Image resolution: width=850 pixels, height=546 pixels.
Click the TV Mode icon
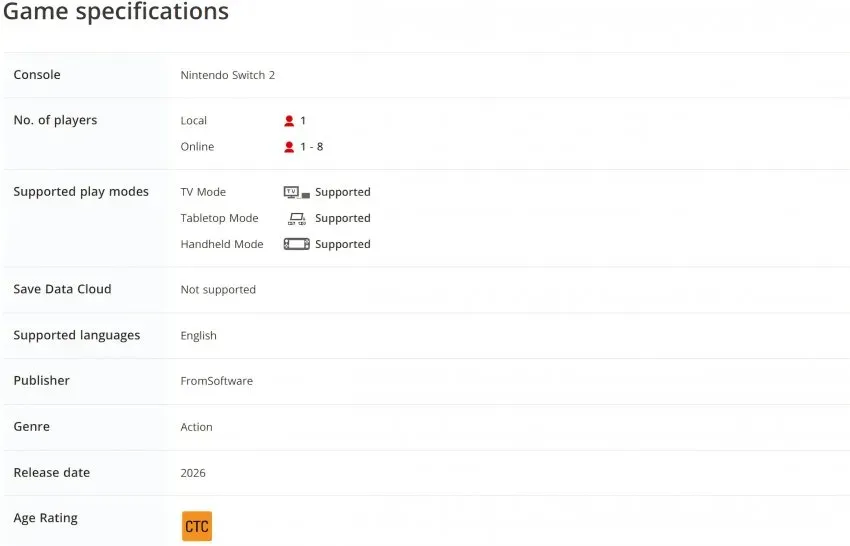tap(297, 192)
